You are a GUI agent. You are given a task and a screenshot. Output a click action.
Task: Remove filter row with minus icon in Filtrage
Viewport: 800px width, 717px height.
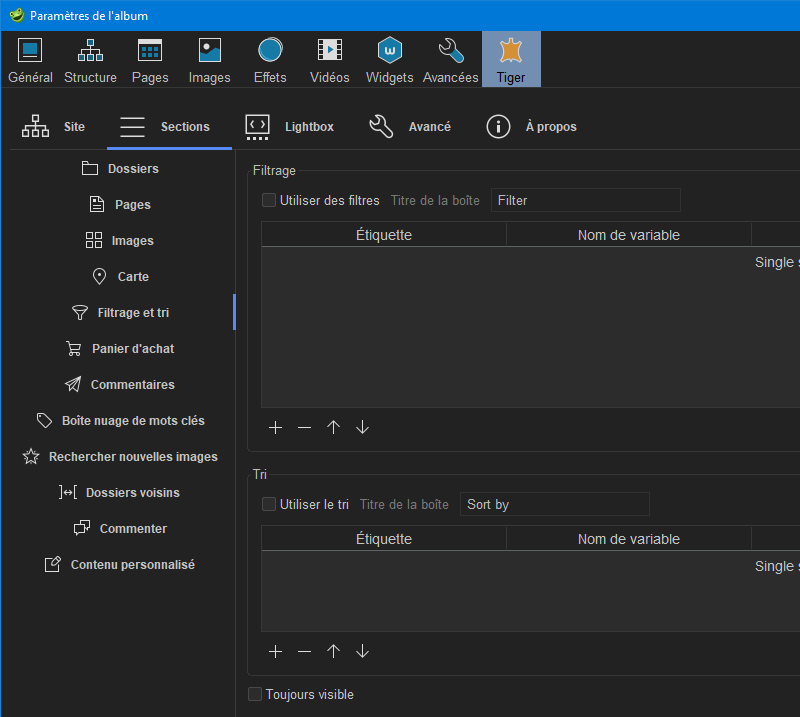click(305, 428)
